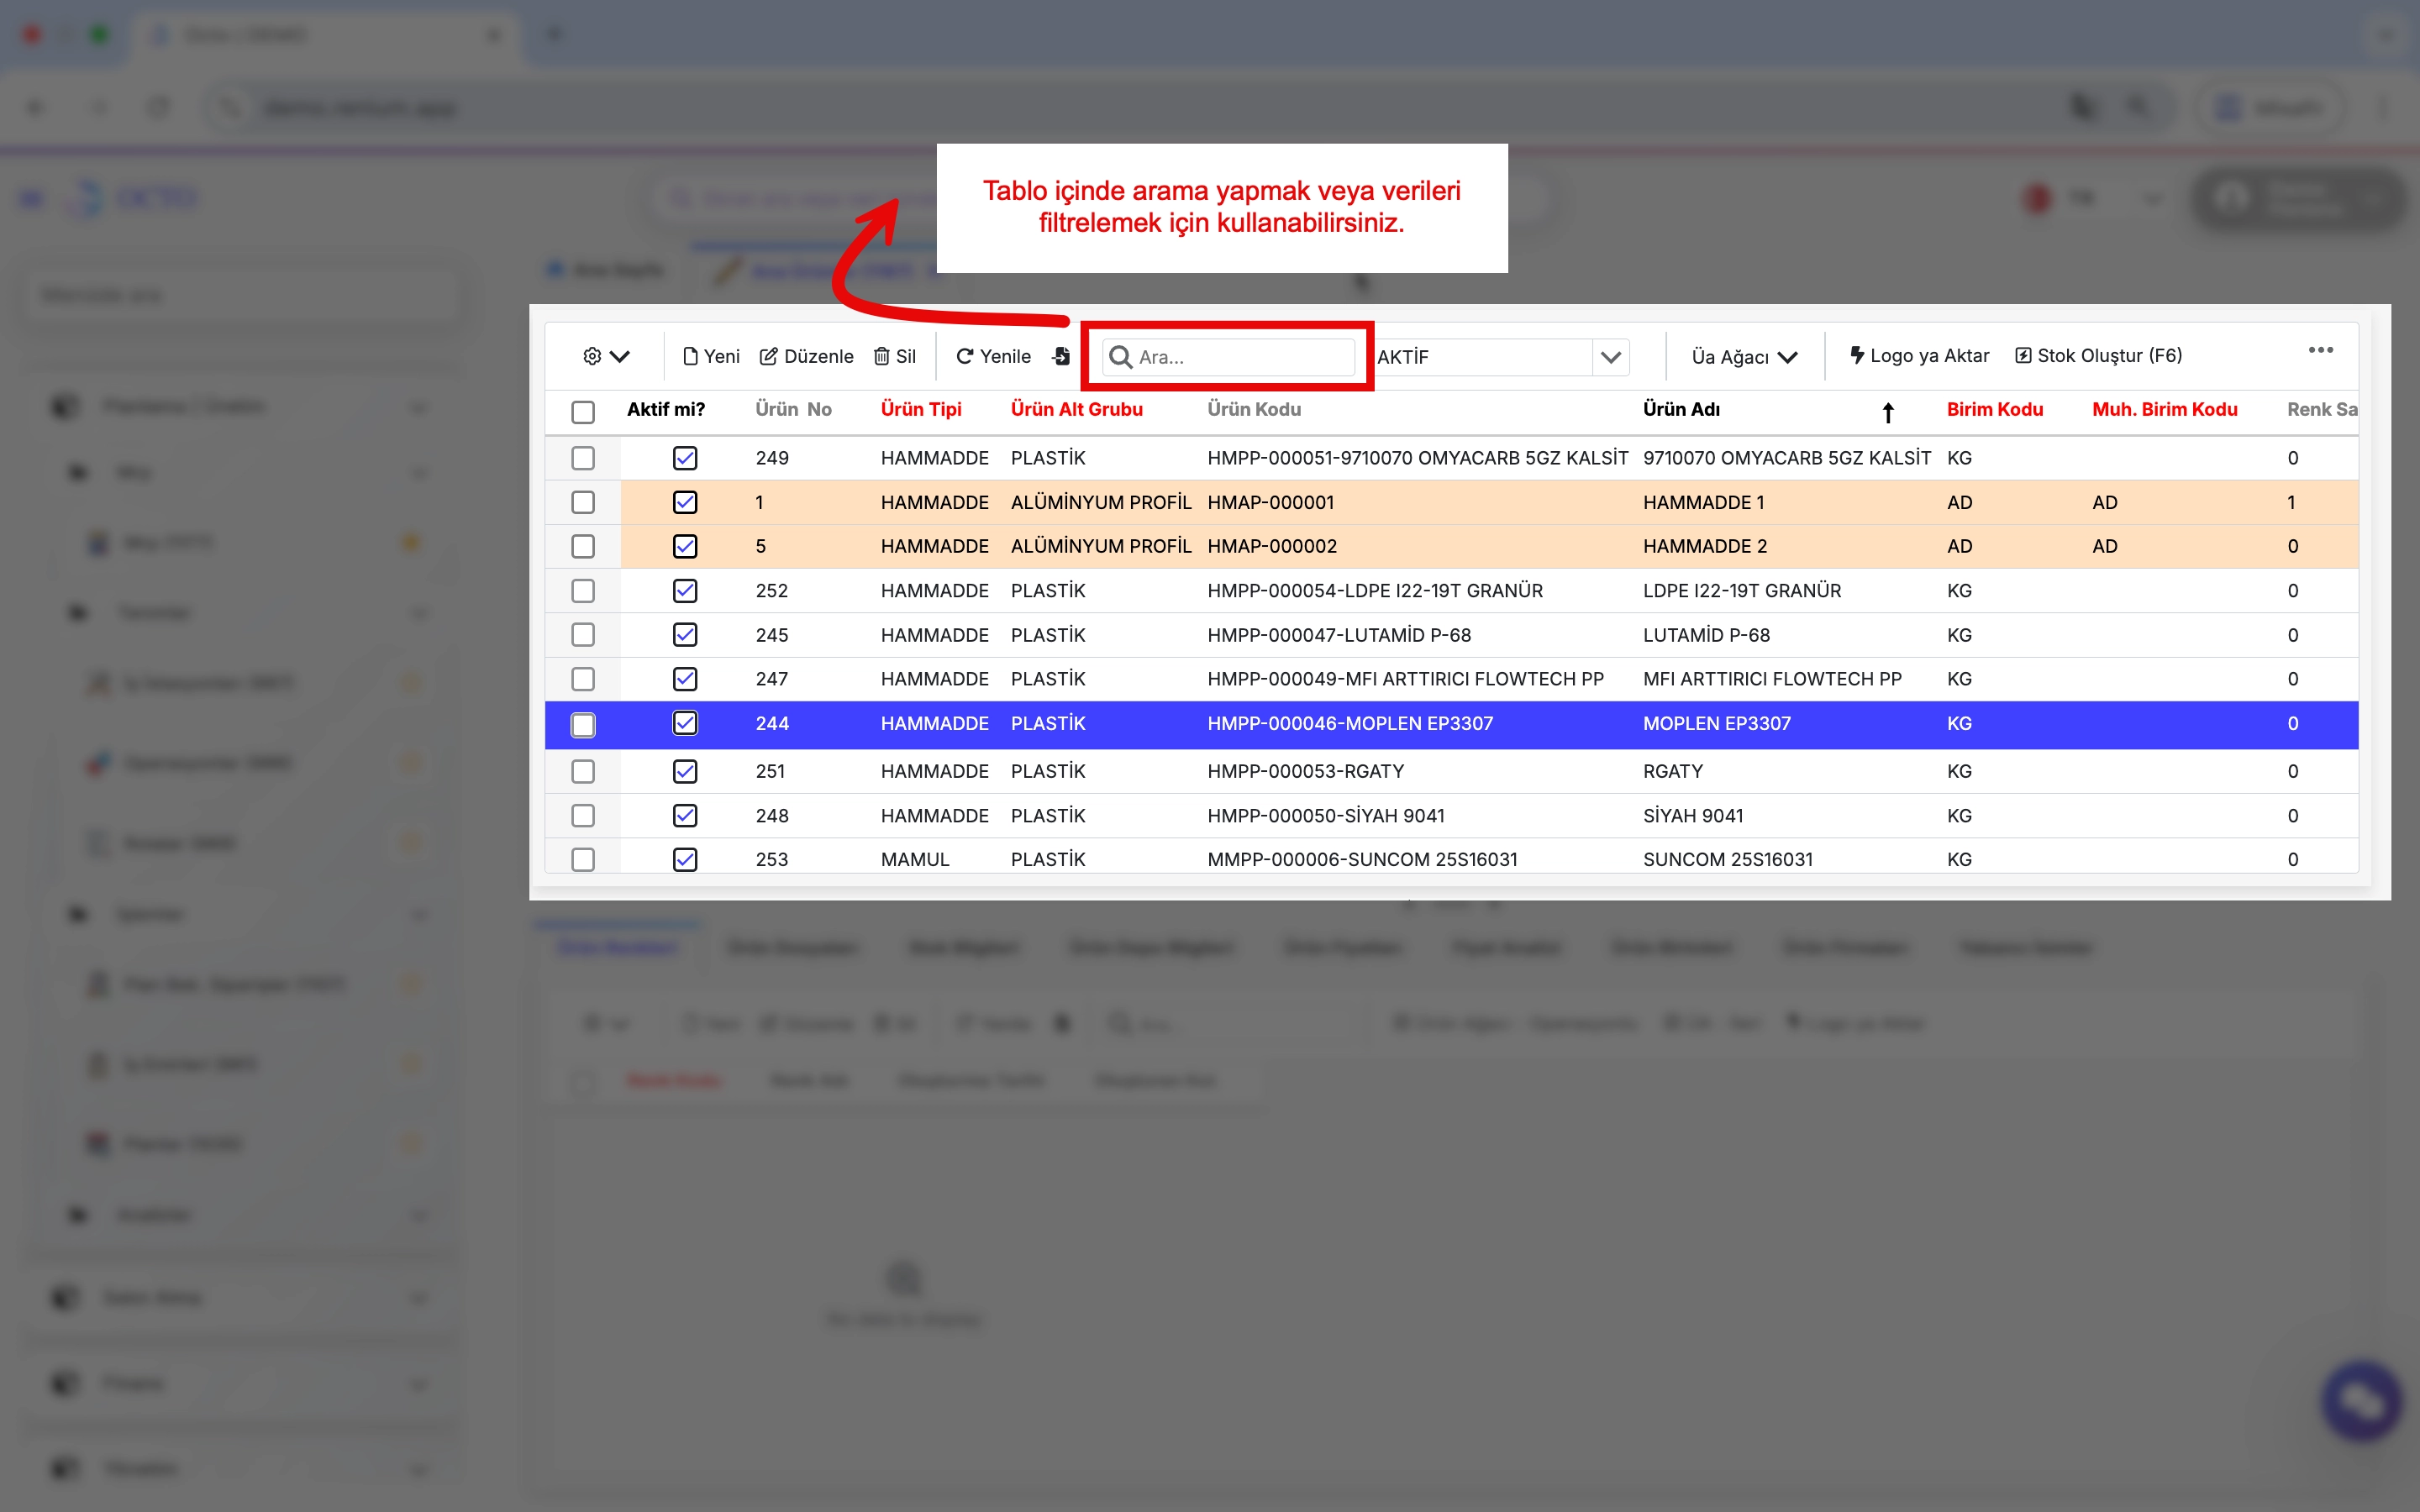Uncheck the Aktif mi box for HAMMADDE 1
This screenshot has width=2420, height=1512.
click(685, 502)
